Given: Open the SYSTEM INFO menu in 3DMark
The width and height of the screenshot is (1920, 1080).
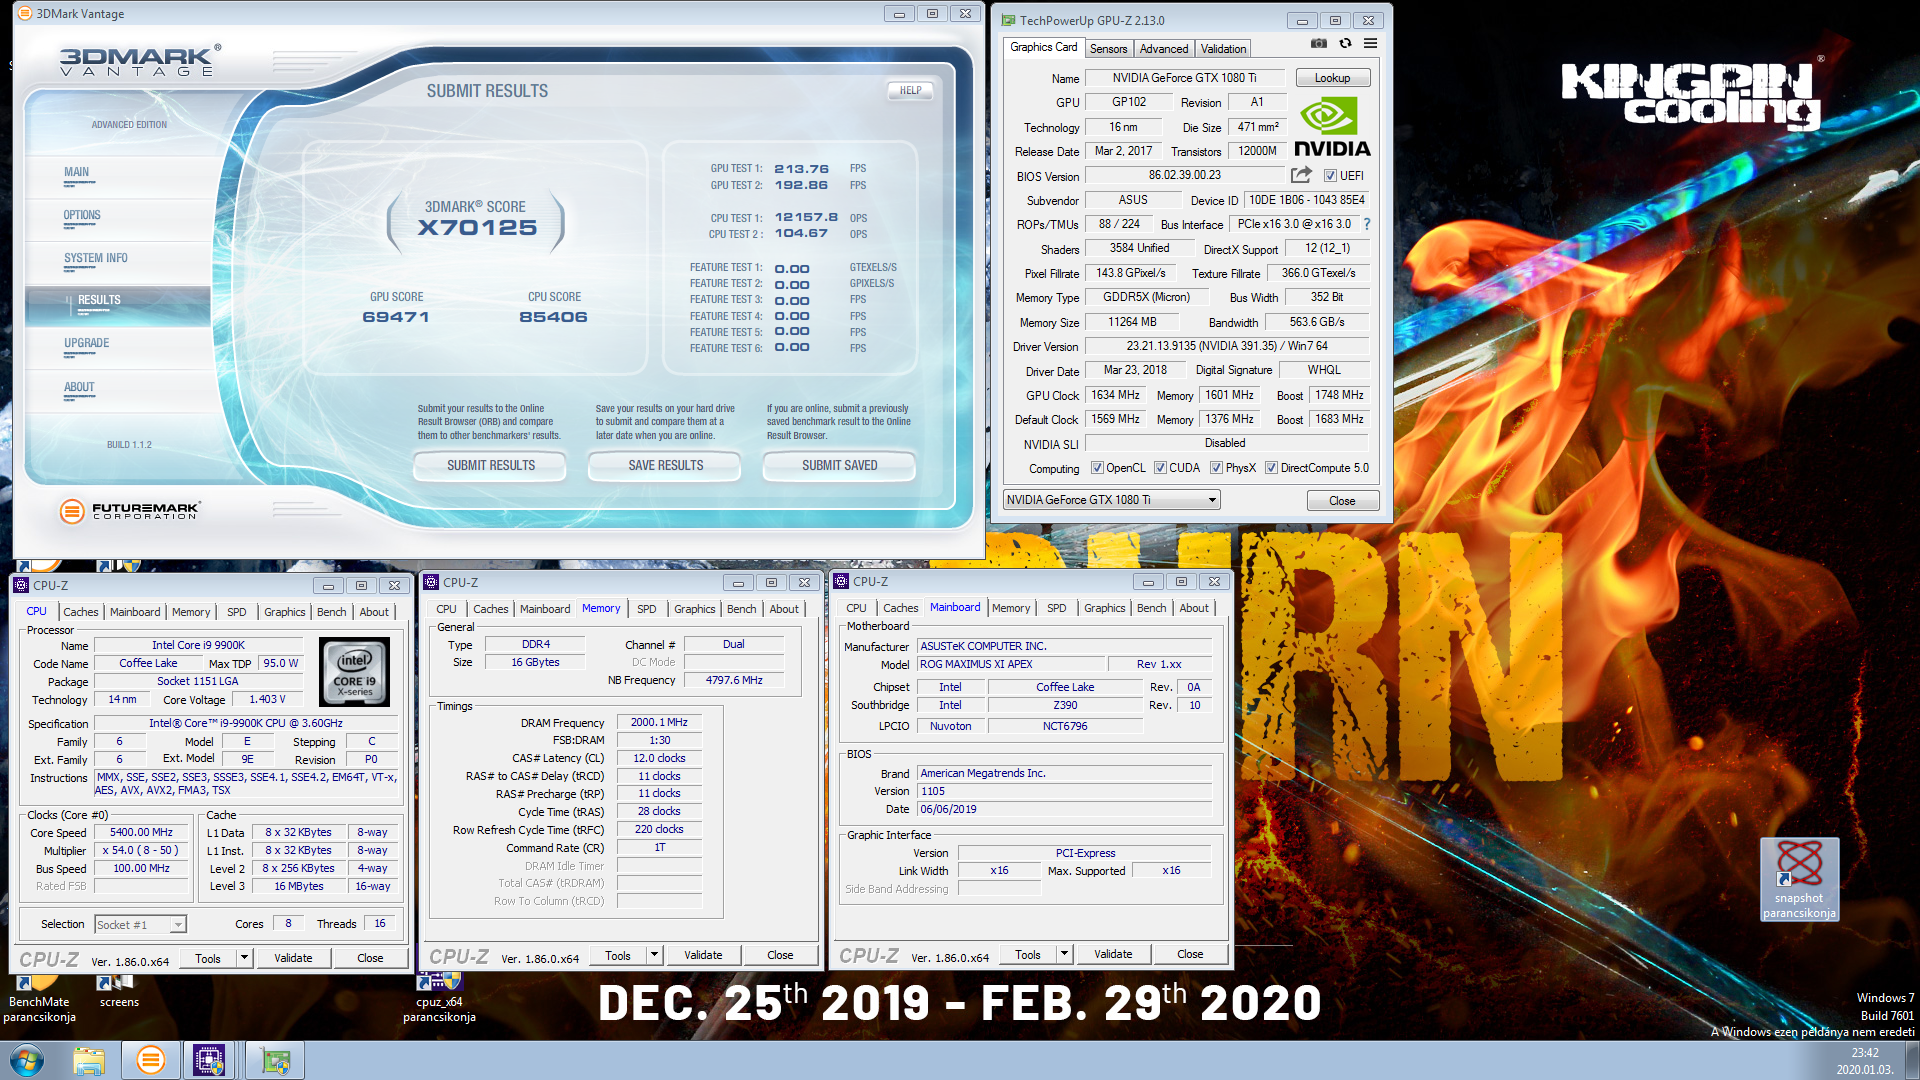Looking at the screenshot, I should click(x=96, y=258).
